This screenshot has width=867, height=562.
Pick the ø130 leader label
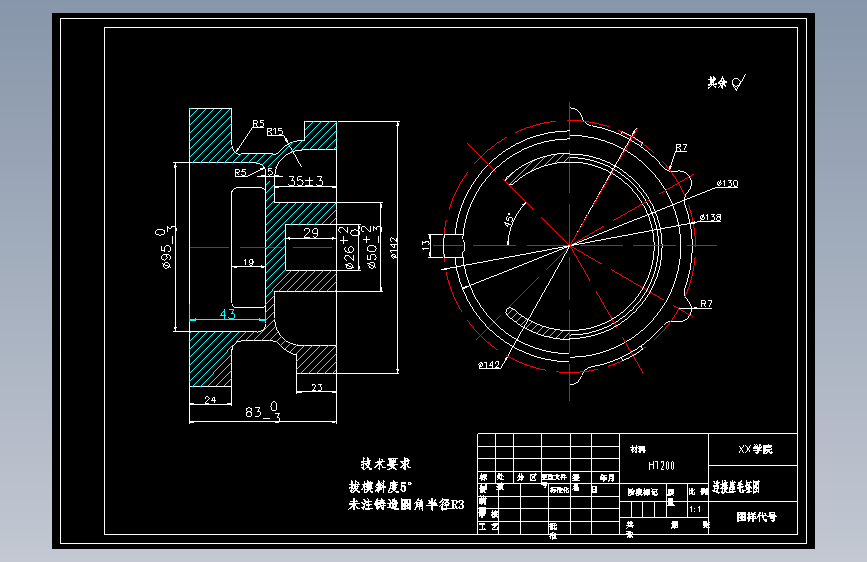click(x=727, y=183)
